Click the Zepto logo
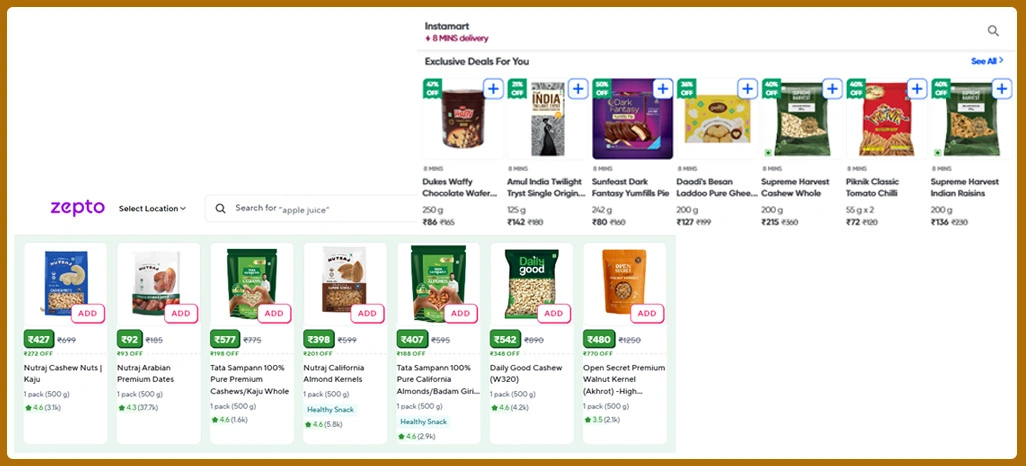The width and height of the screenshot is (1026, 466). tap(78, 208)
